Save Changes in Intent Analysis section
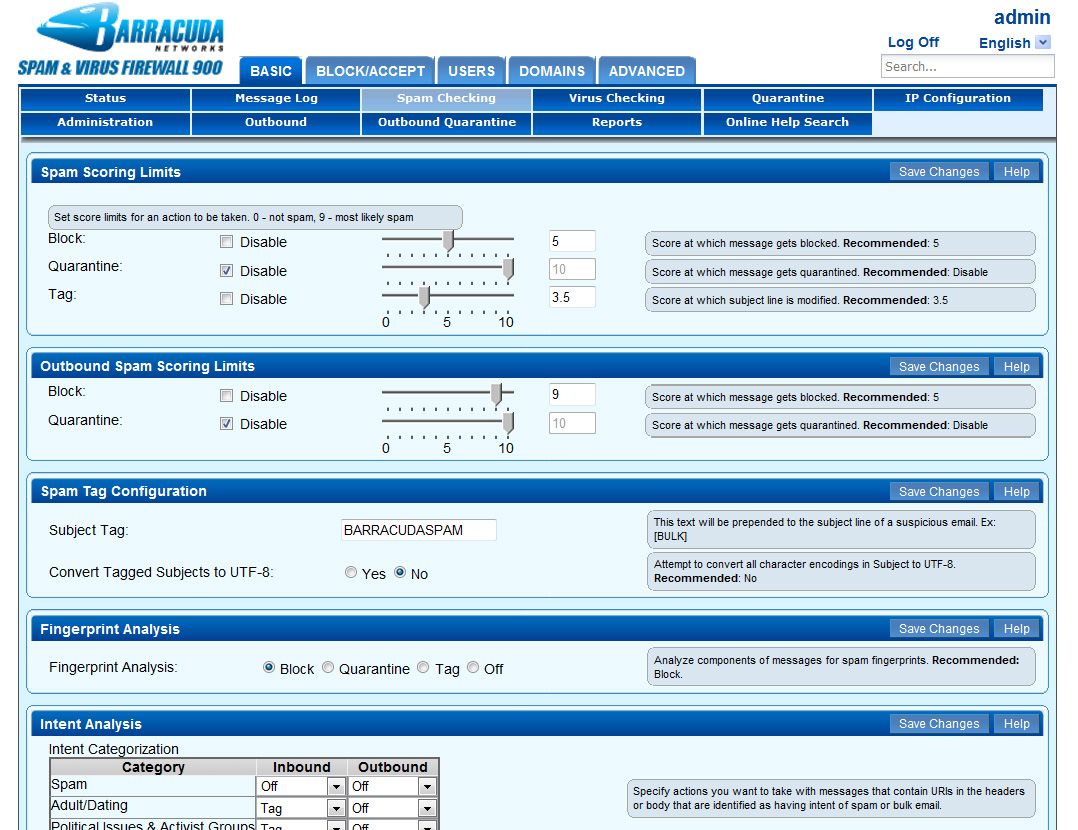Image resolution: width=1078 pixels, height=830 pixels. point(938,723)
